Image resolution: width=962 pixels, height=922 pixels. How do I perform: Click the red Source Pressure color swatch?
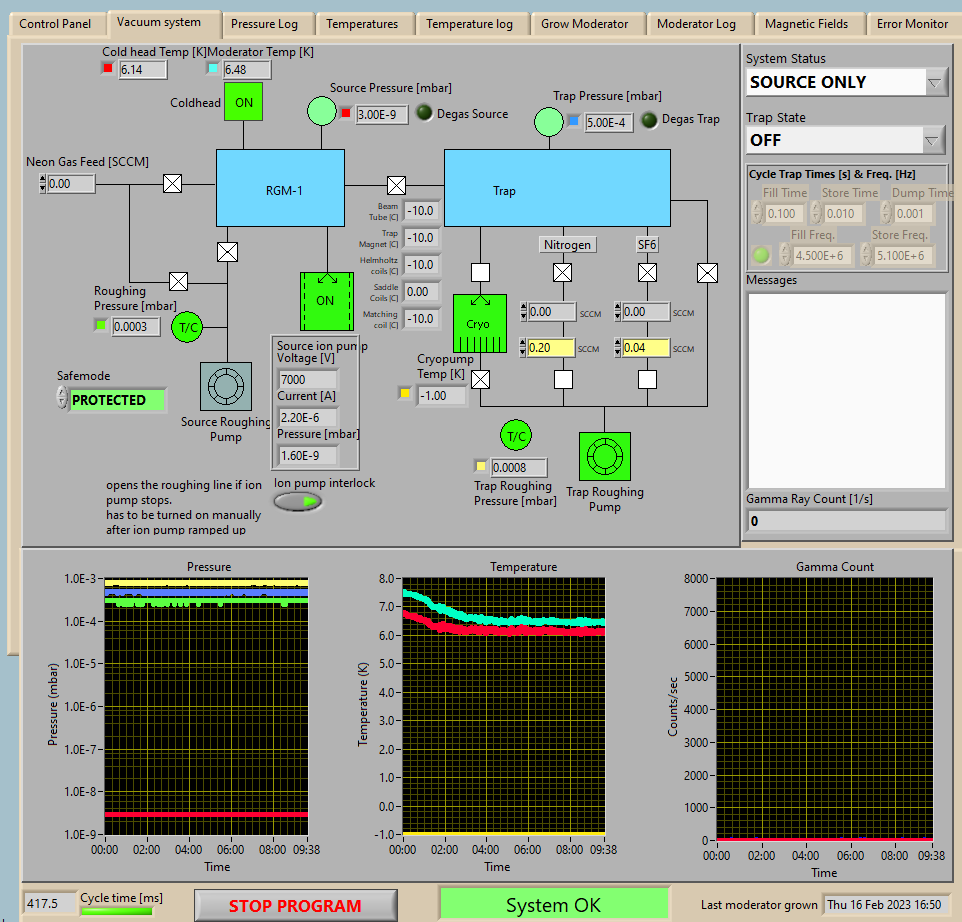tap(345, 114)
